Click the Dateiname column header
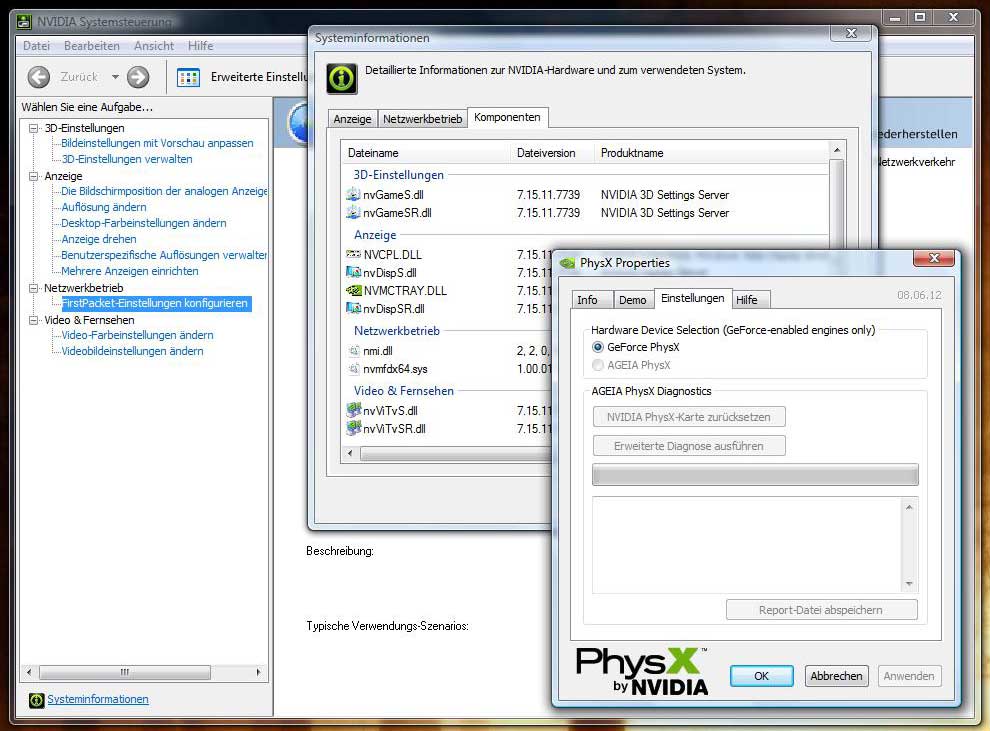Image resolution: width=990 pixels, height=731 pixels. [426, 153]
